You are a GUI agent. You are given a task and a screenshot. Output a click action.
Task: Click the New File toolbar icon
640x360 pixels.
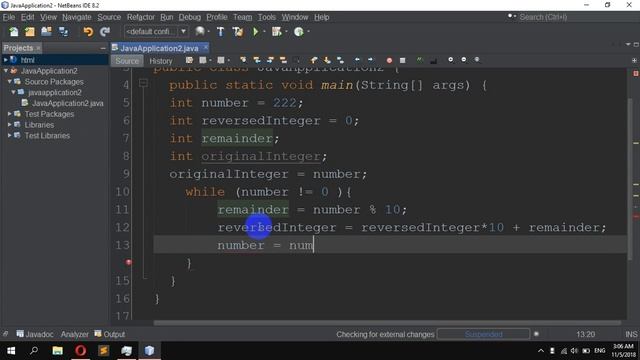pyautogui.click(x=13, y=31)
